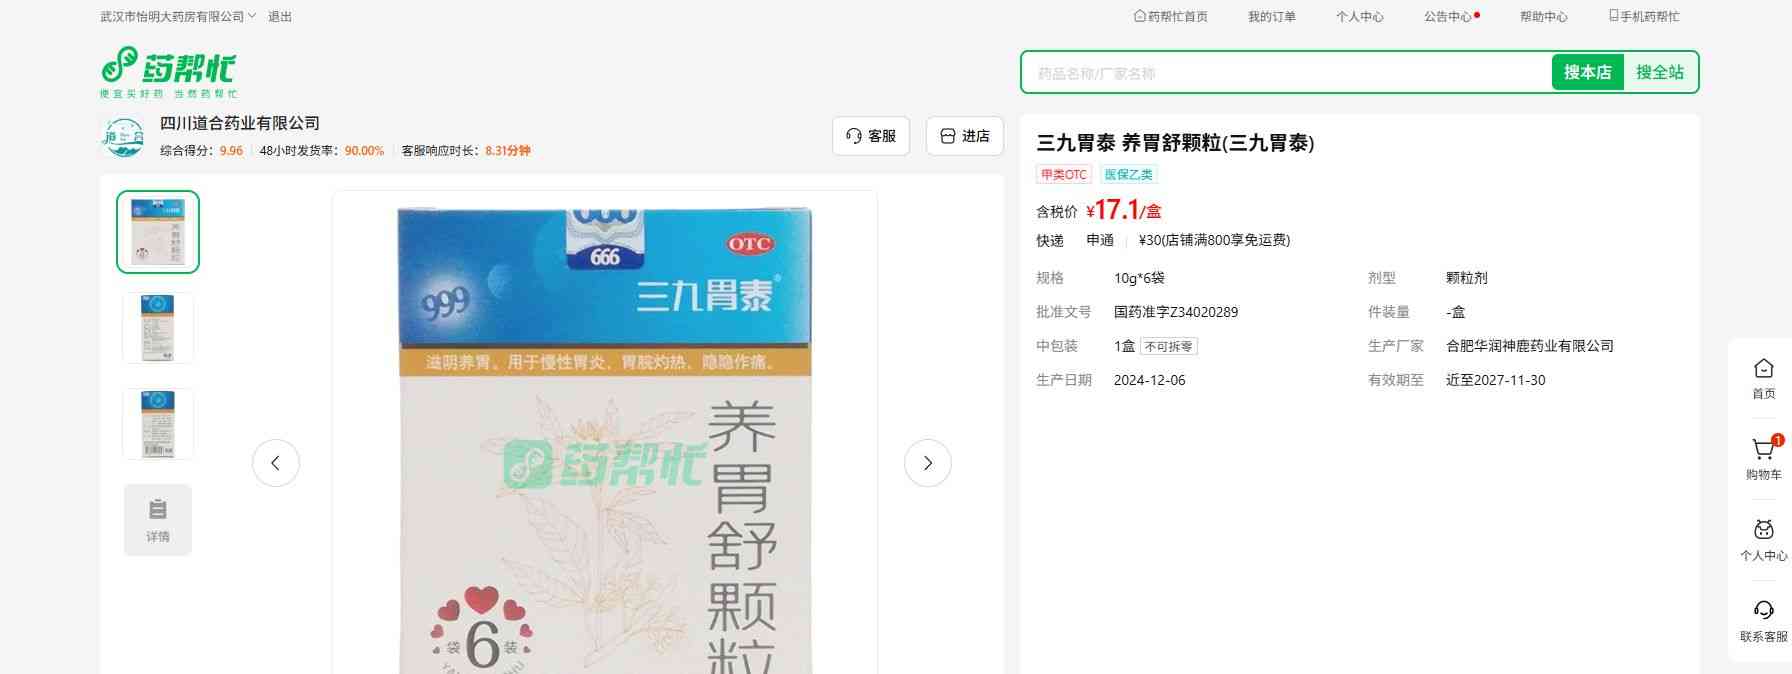
Task: Focus the 药品名称/厂家名称 search field
Action: pyautogui.click(x=1286, y=73)
